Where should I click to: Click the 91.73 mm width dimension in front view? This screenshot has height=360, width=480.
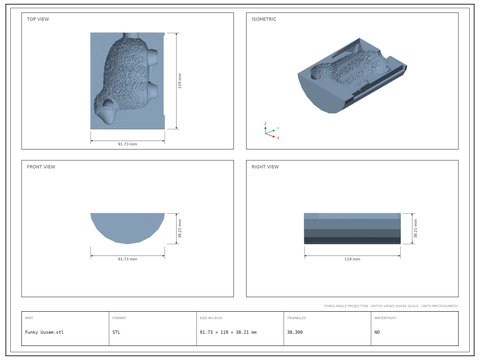[128, 259]
